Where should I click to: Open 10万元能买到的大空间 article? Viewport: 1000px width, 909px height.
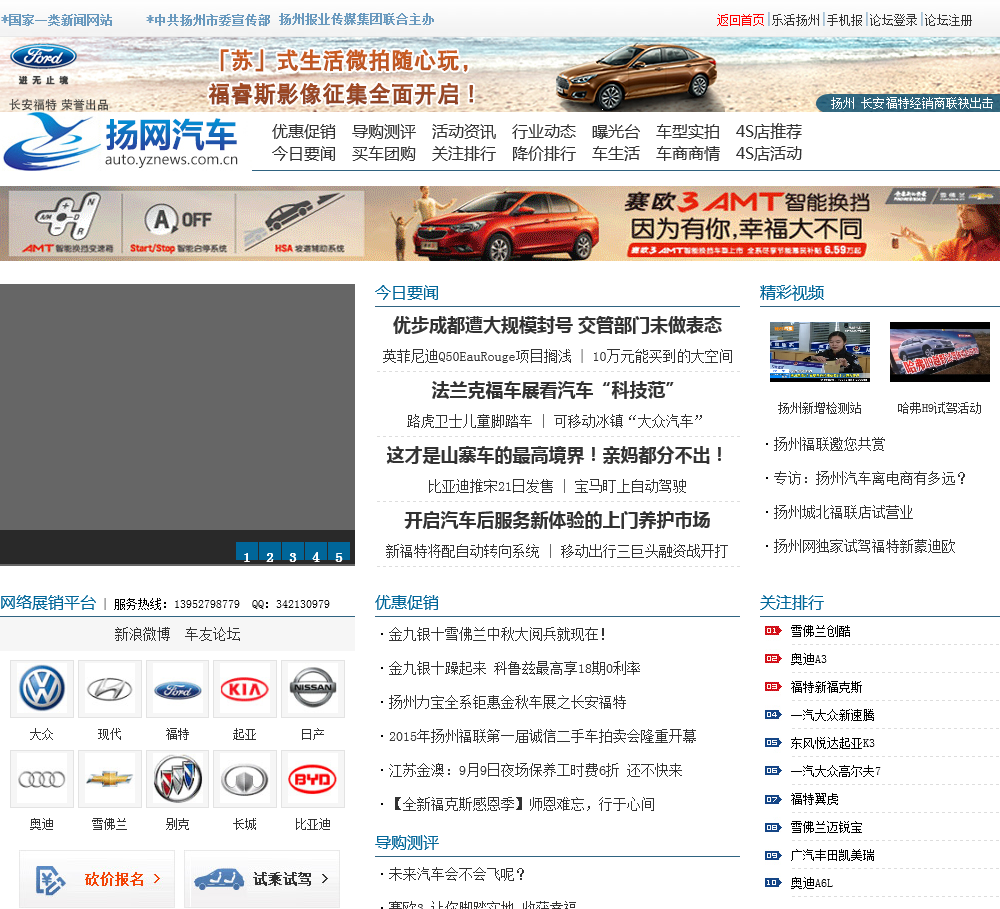pos(662,357)
